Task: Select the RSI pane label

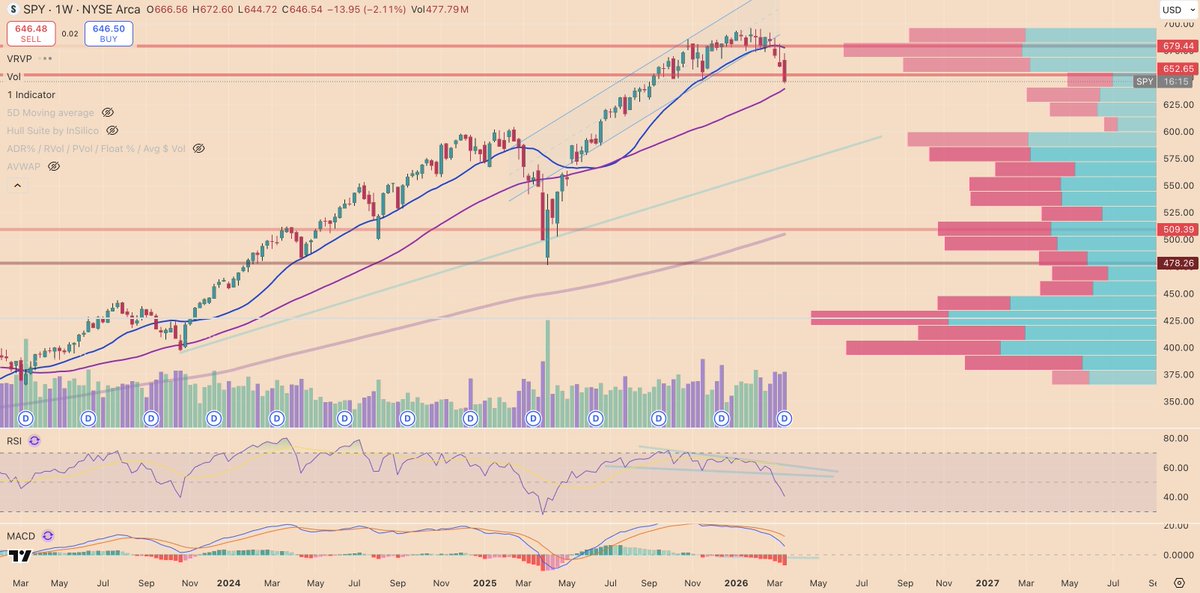Action: point(14,440)
